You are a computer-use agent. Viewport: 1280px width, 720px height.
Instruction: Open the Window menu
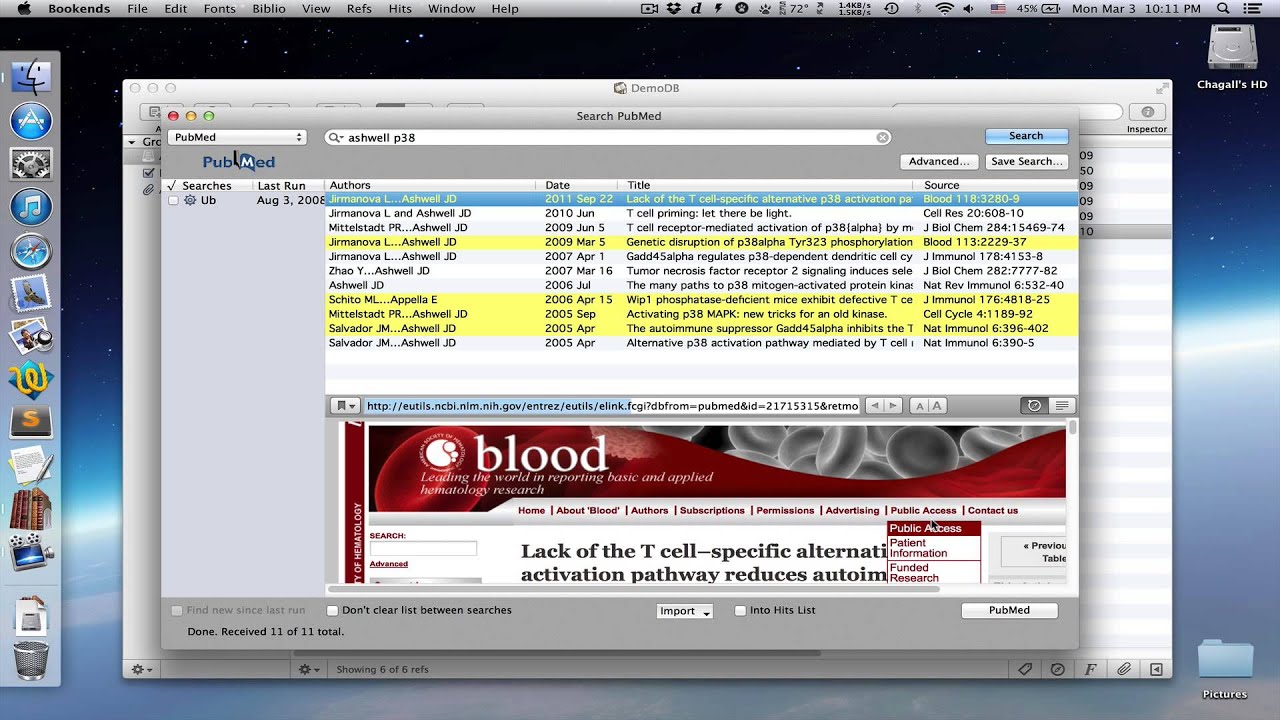452,9
